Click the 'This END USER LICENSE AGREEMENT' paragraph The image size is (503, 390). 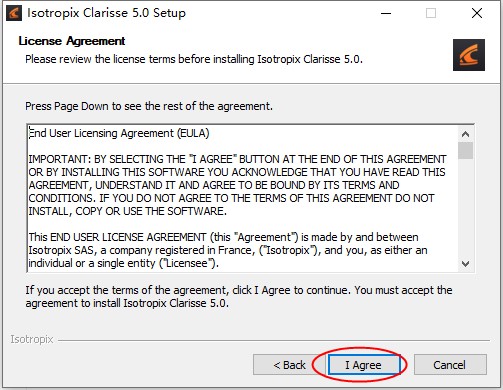point(228,250)
